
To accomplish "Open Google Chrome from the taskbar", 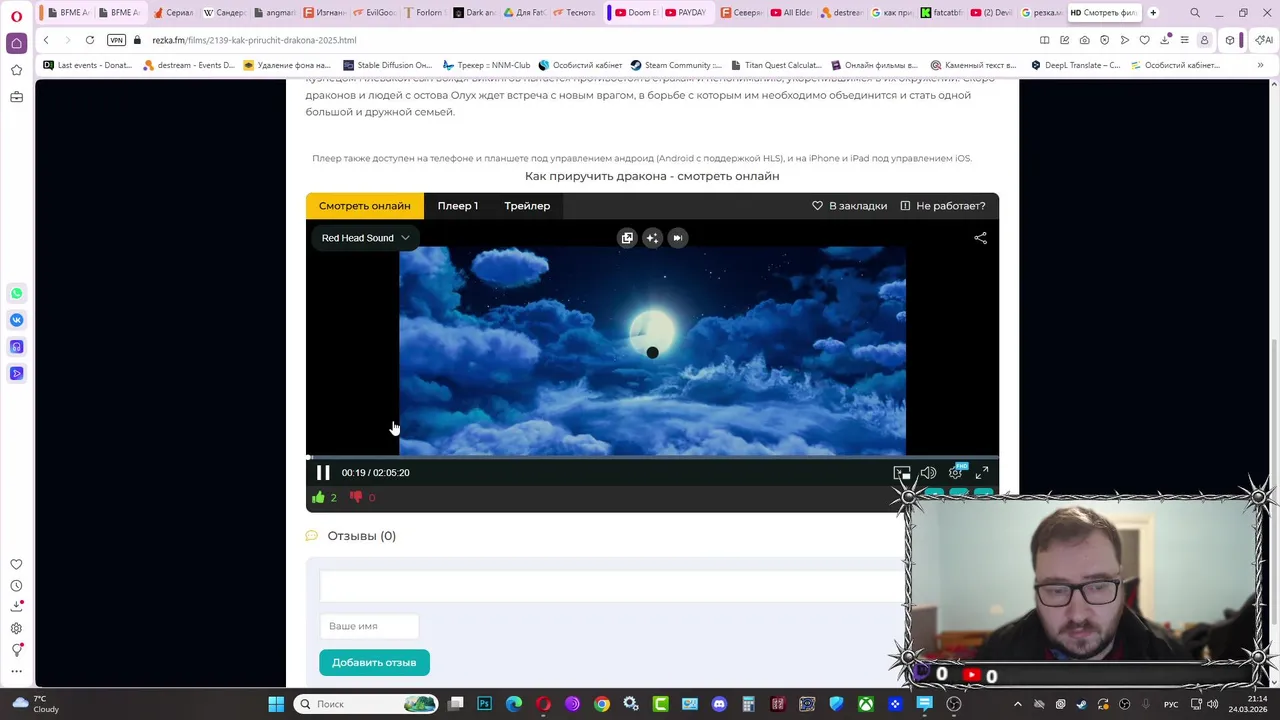I will click(x=602, y=704).
